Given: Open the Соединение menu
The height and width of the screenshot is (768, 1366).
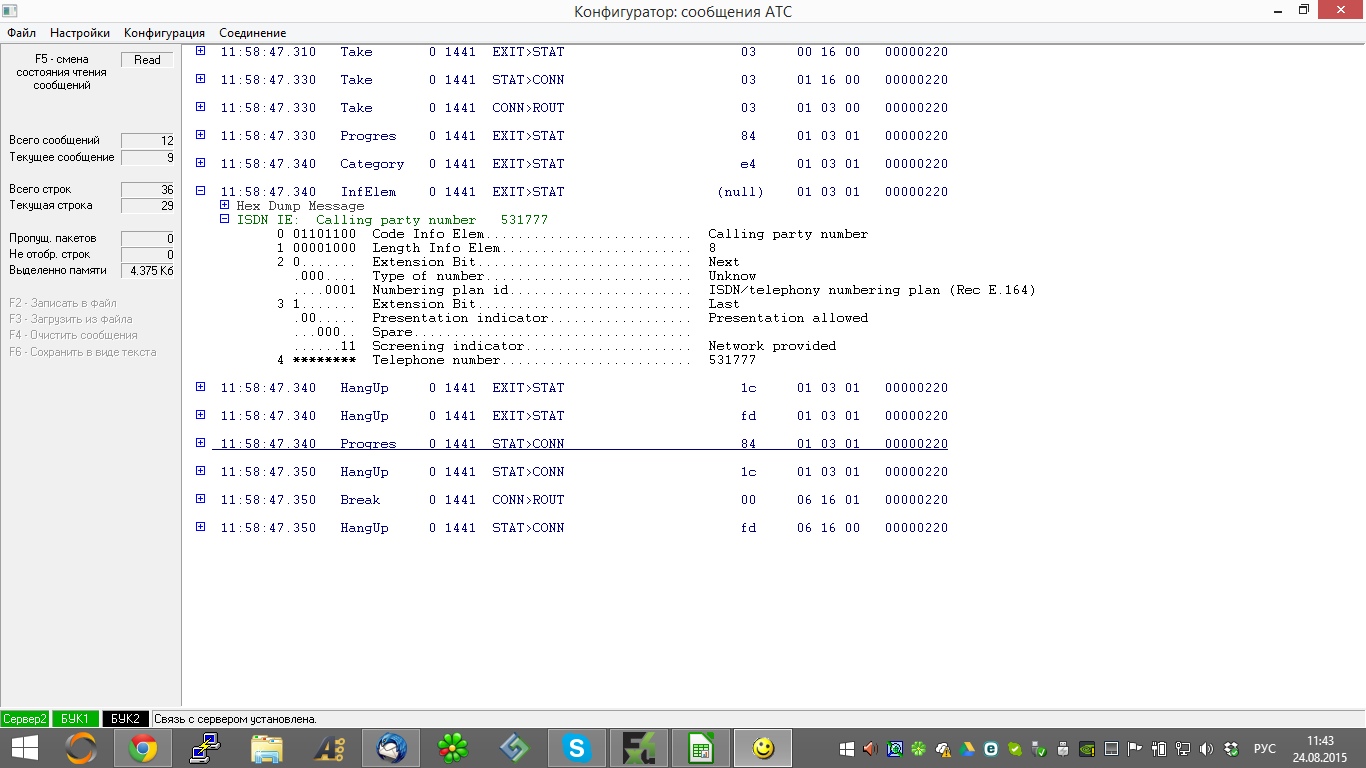Looking at the screenshot, I should 252,33.
